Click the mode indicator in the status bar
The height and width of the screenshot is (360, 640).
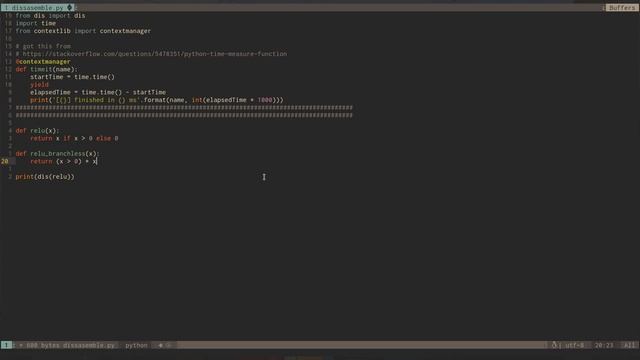tap(6, 345)
